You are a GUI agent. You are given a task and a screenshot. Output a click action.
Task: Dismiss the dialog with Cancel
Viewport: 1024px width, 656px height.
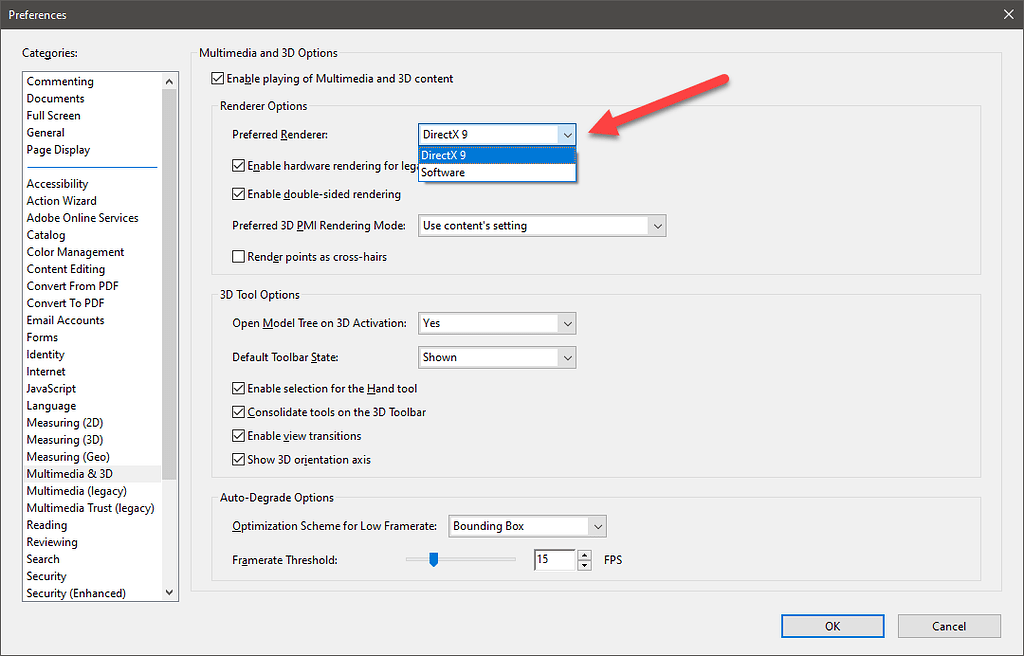(948, 625)
